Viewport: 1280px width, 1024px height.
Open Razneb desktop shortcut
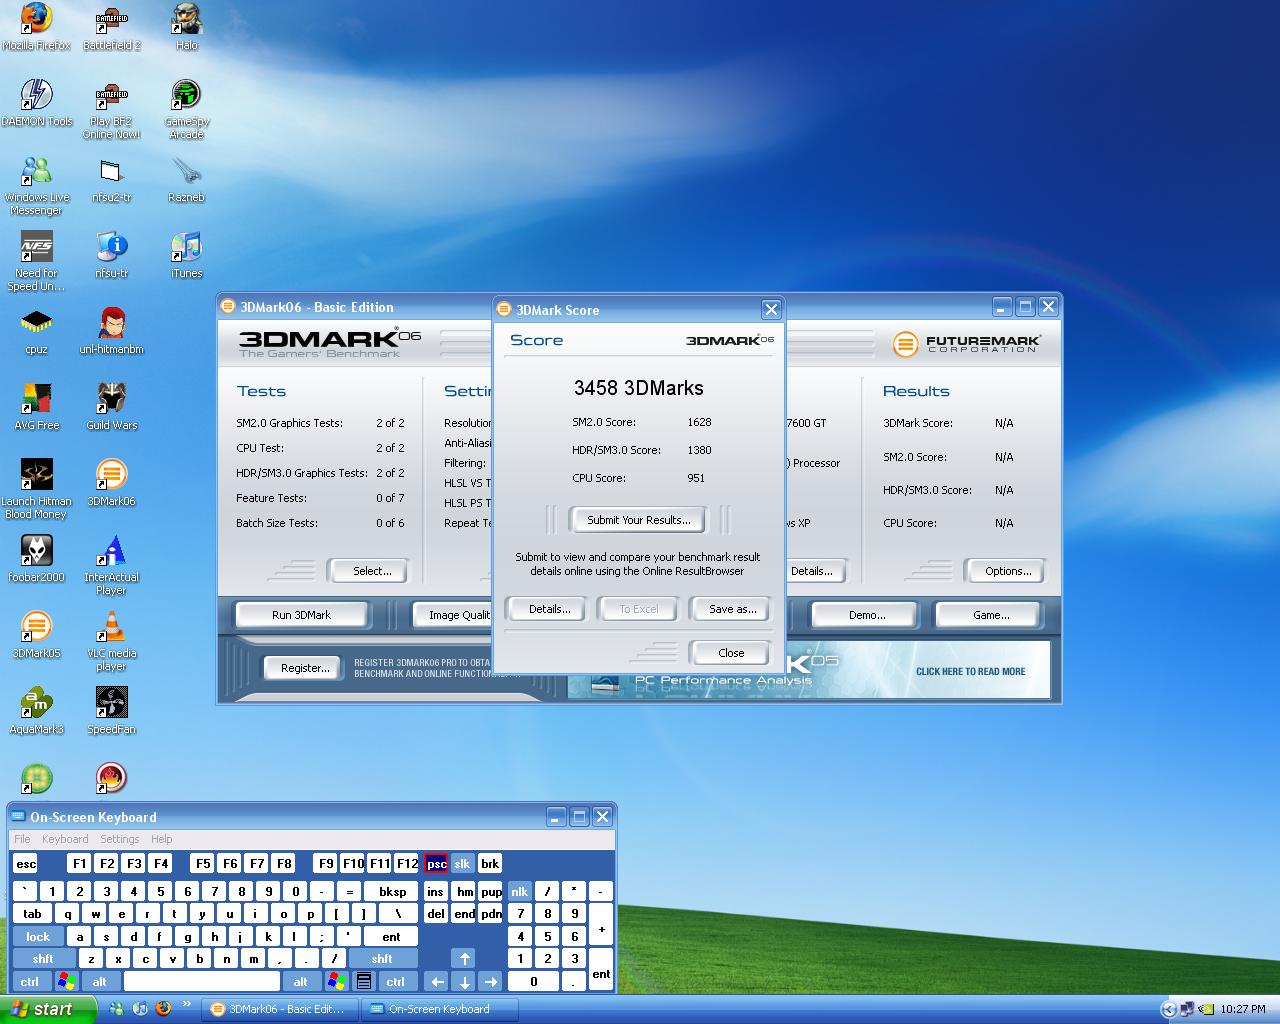coord(186,179)
